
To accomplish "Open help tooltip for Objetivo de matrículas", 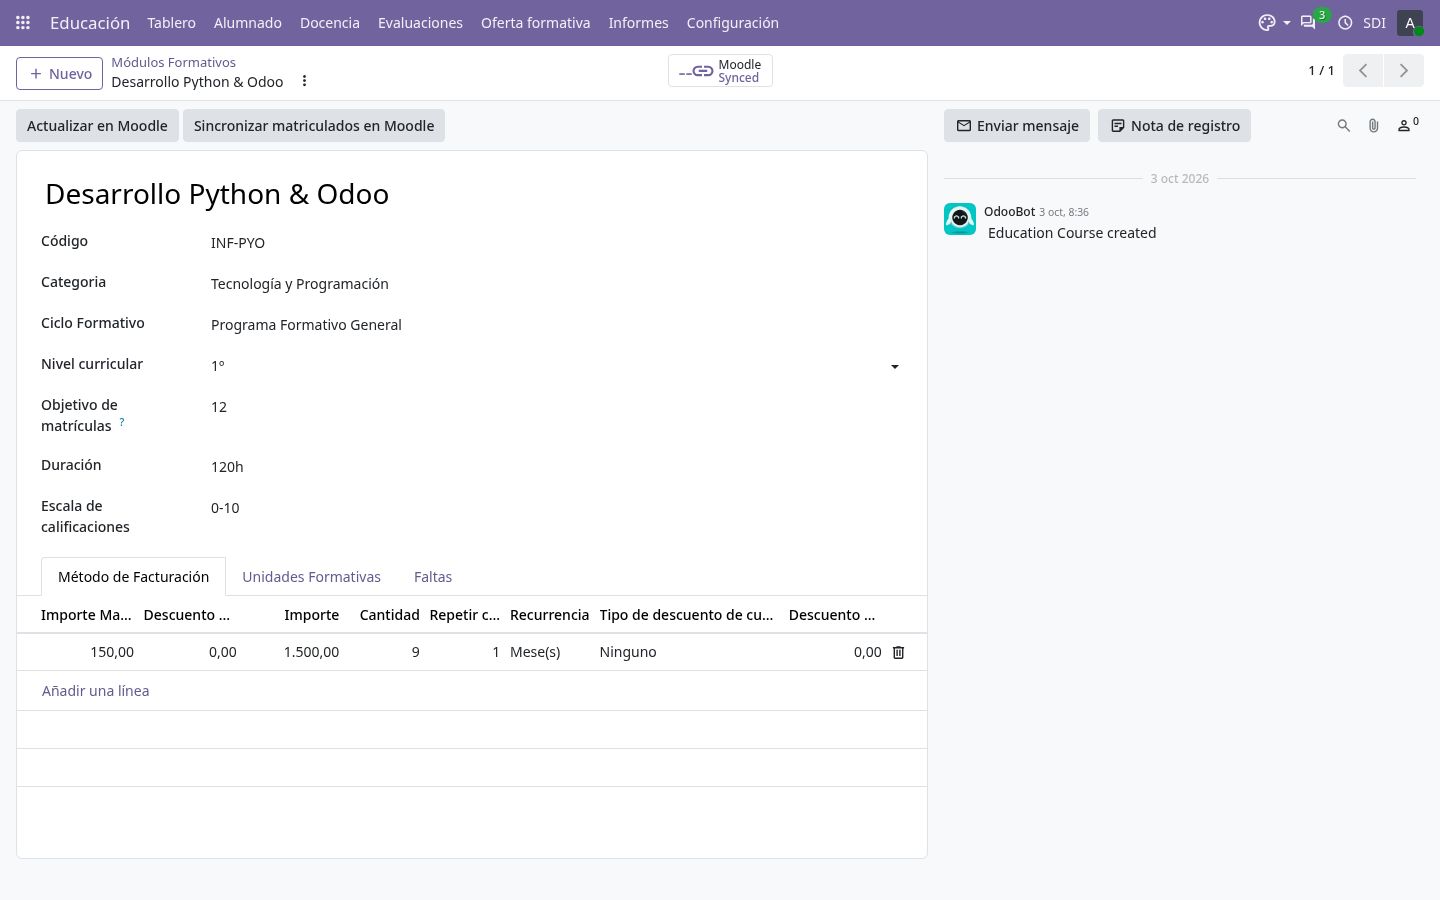I will [x=122, y=422].
